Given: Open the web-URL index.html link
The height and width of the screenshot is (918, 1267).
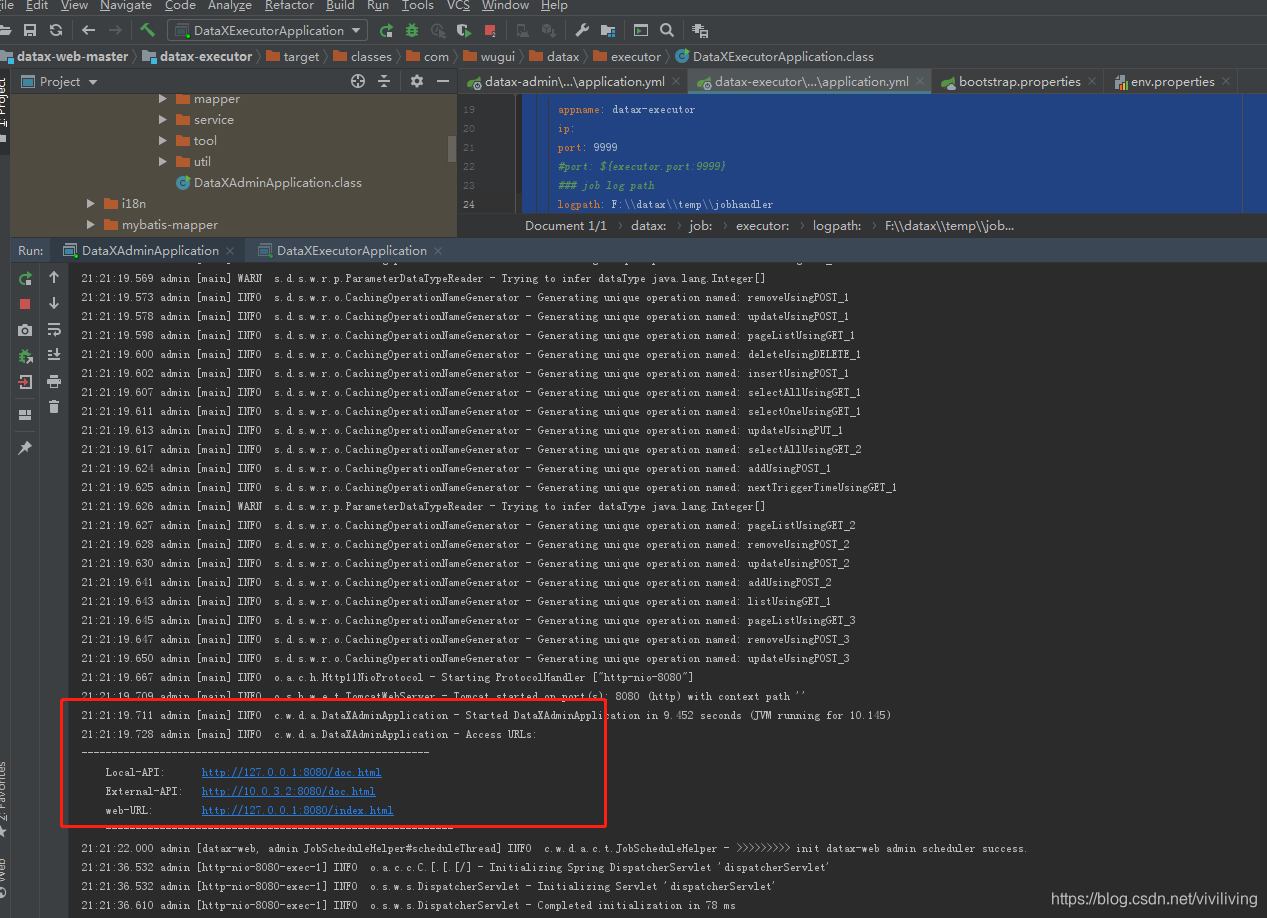Looking at the screenshot, I should pos(295,810).
